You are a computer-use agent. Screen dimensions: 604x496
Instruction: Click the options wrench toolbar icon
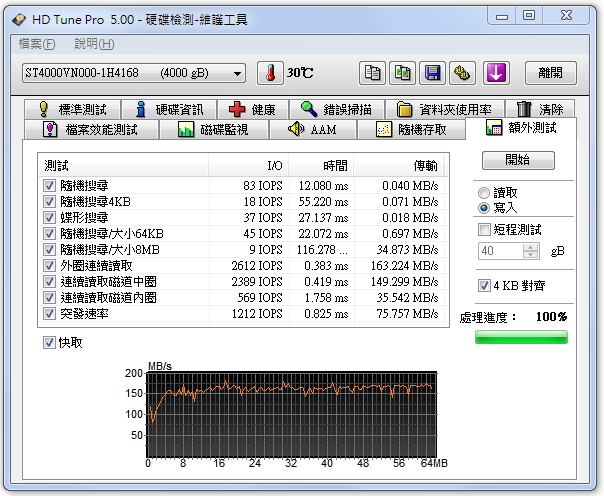point(462,73)
